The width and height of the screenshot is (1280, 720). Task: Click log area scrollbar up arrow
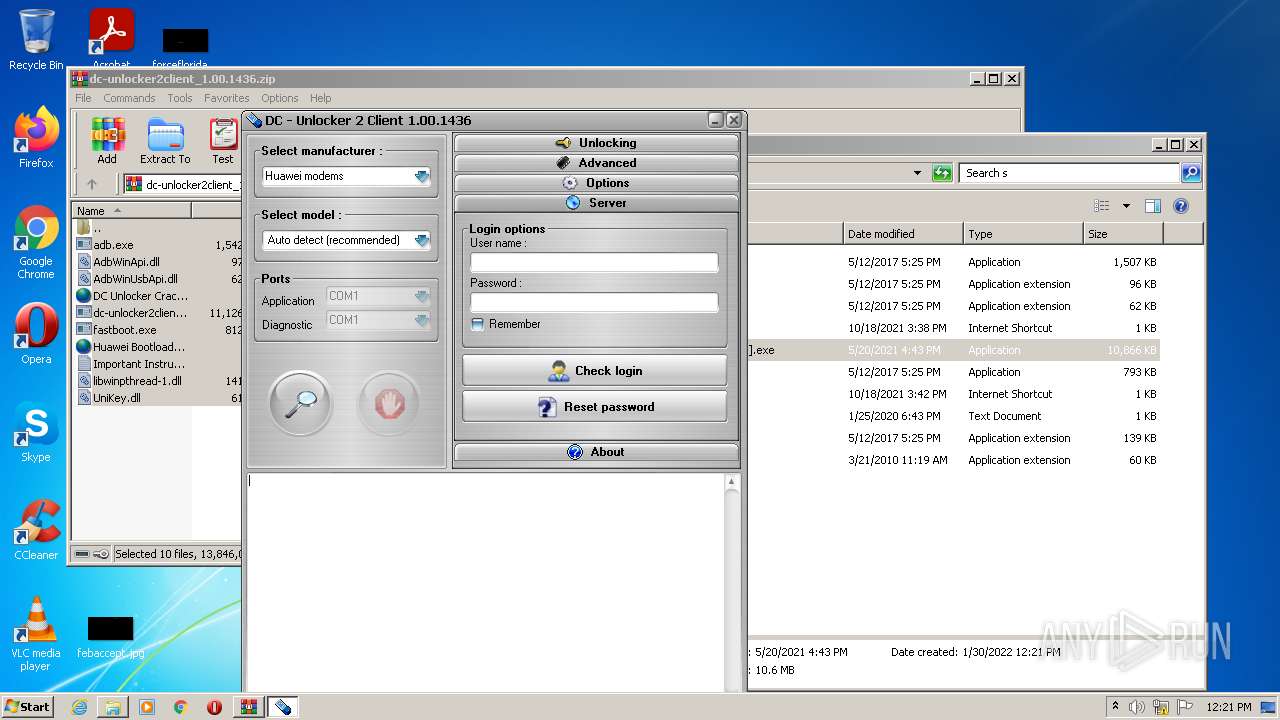click(731, 482)
